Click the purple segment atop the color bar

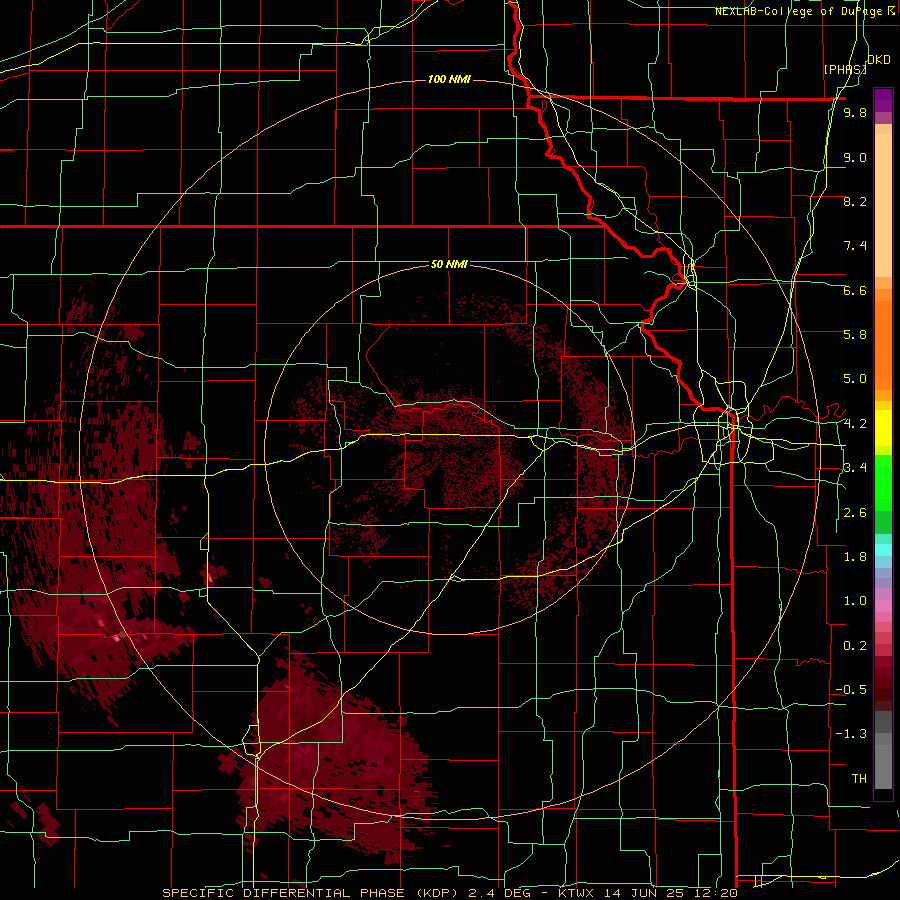point(883,100)
